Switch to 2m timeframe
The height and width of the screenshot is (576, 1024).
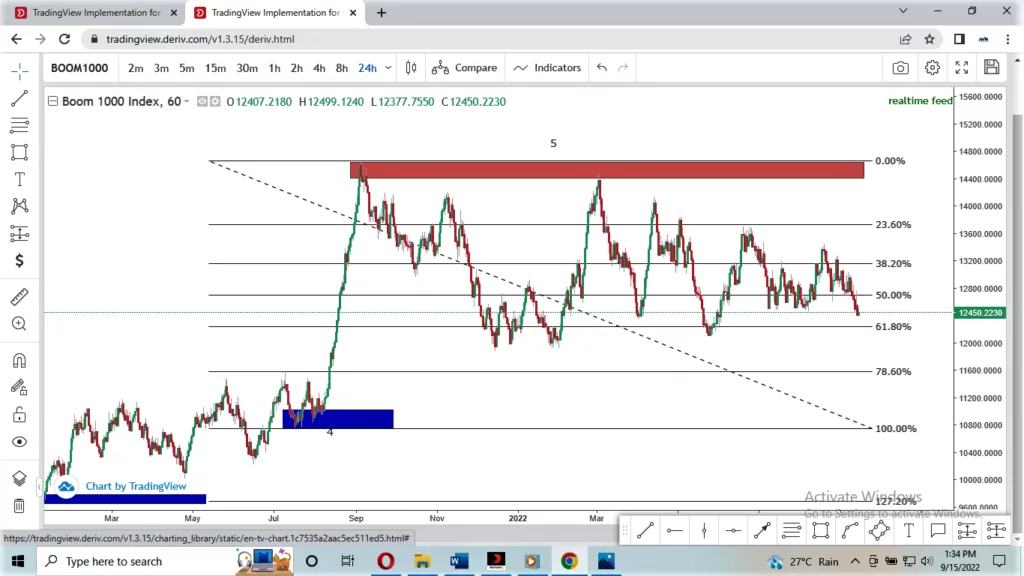[x=136, y=68]
